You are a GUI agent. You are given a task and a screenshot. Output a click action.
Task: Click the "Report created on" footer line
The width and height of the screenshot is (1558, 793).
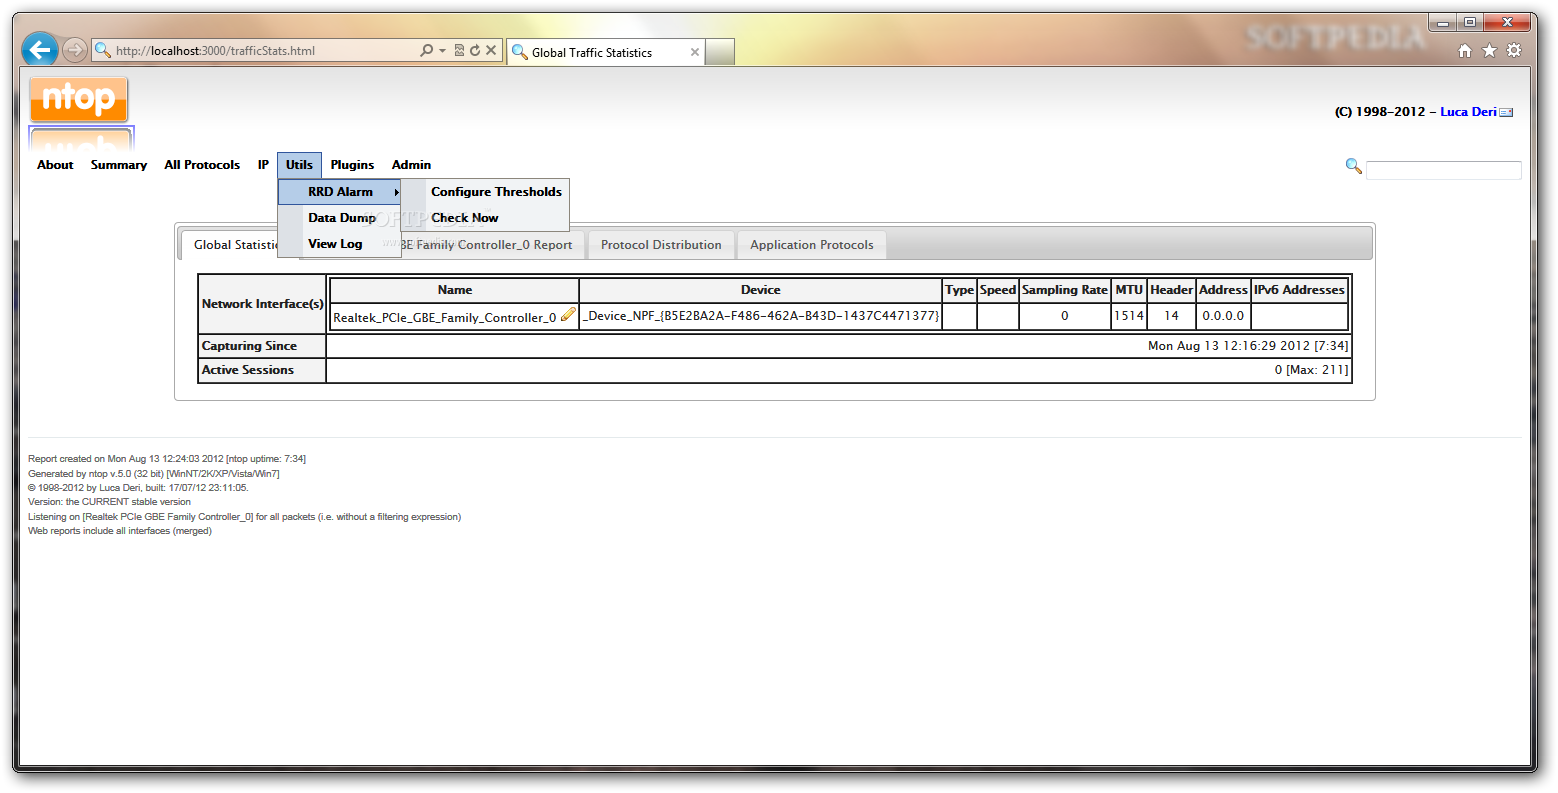167,459
